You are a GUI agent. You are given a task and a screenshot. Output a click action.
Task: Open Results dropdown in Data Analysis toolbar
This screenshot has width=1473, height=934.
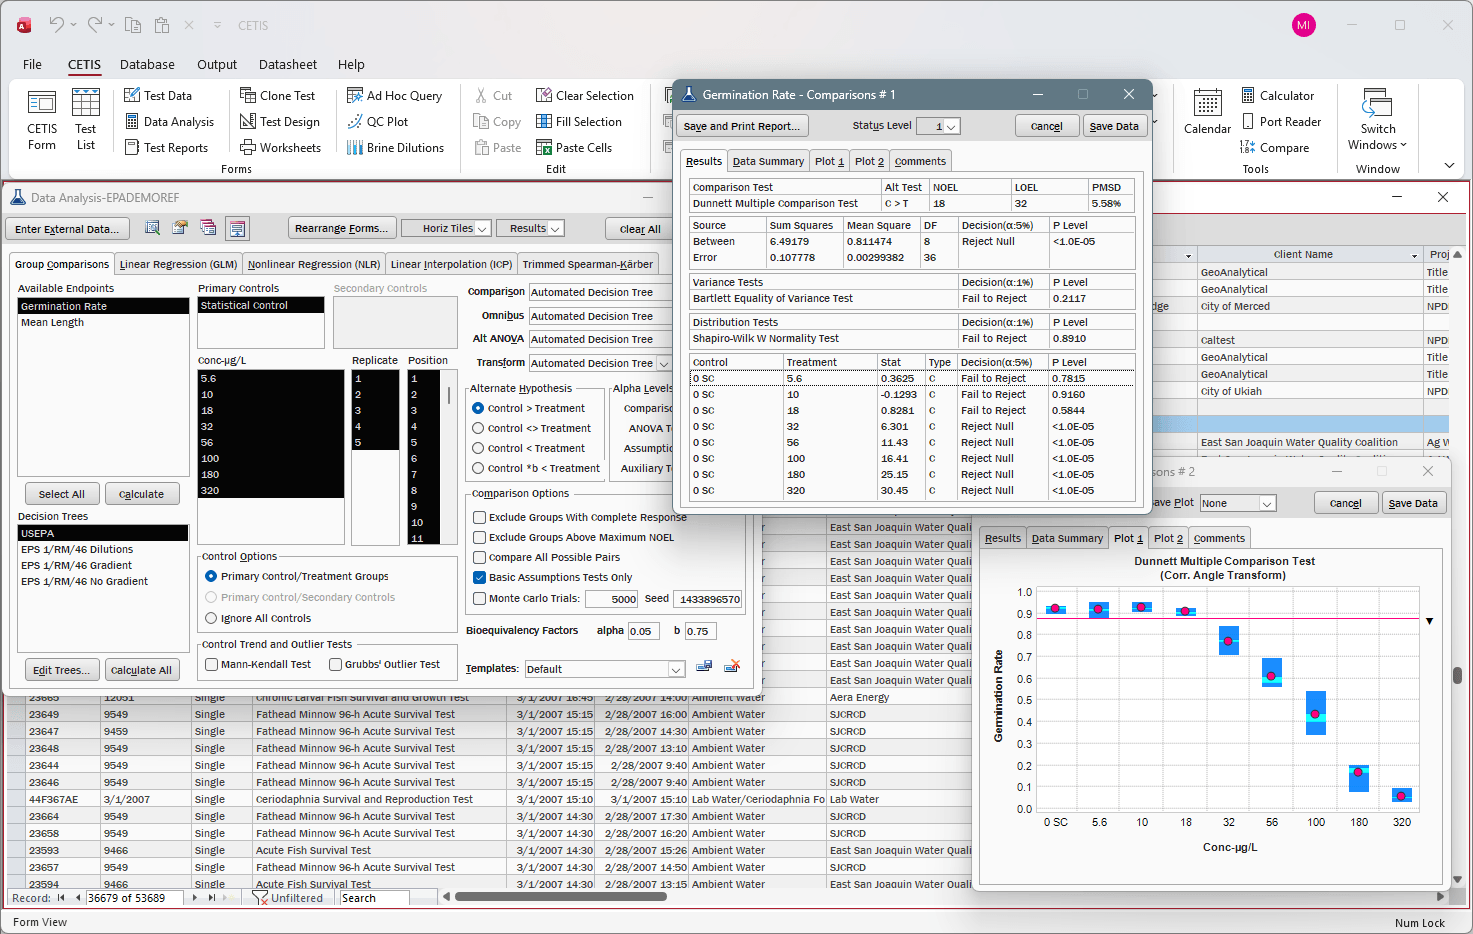pos(556,229)
